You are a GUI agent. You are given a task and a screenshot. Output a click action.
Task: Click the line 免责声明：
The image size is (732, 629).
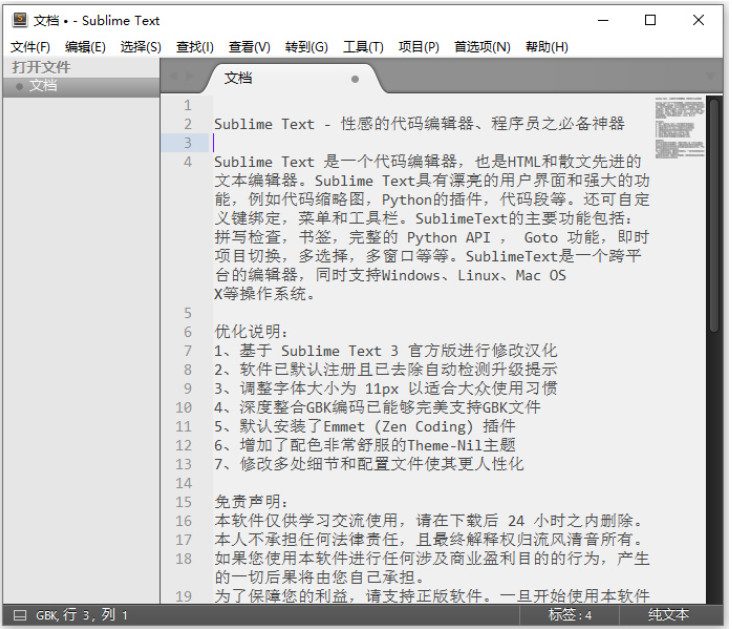click(251, 502)
